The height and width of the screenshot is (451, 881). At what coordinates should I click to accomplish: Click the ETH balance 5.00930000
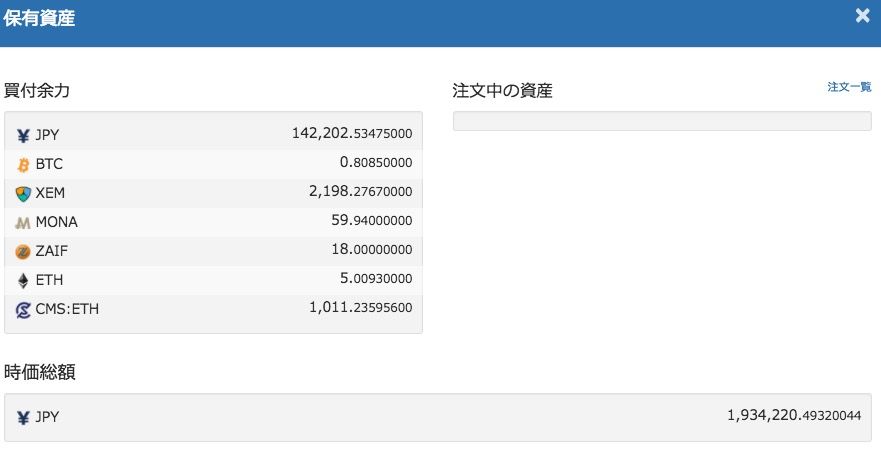click(376, 279)
